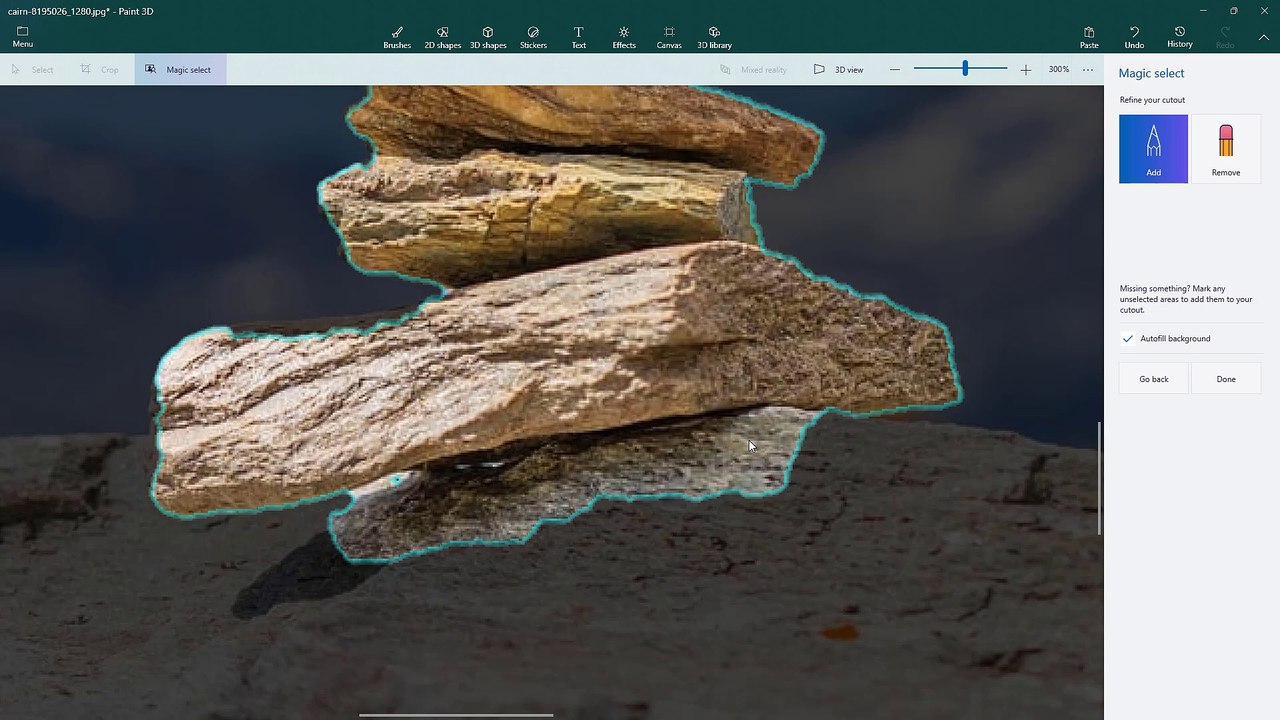Click the vertical canvas scrollbar
The height and width of the screenshot is (720, 1280).
(x=1099, y=478)
